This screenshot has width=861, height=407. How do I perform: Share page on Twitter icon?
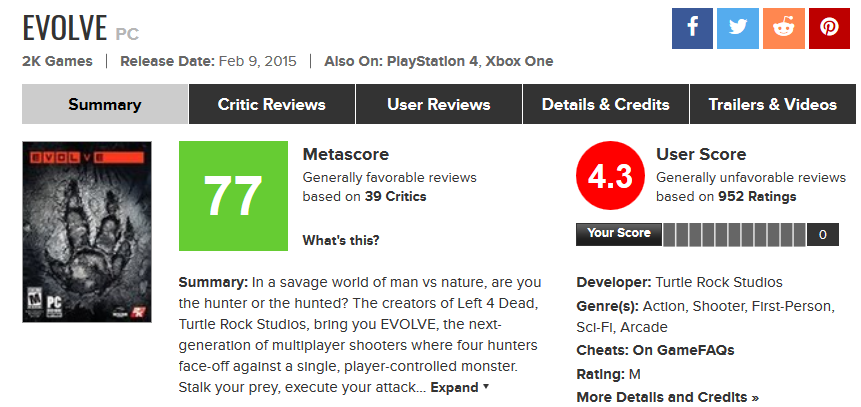[x=738, y=29]
